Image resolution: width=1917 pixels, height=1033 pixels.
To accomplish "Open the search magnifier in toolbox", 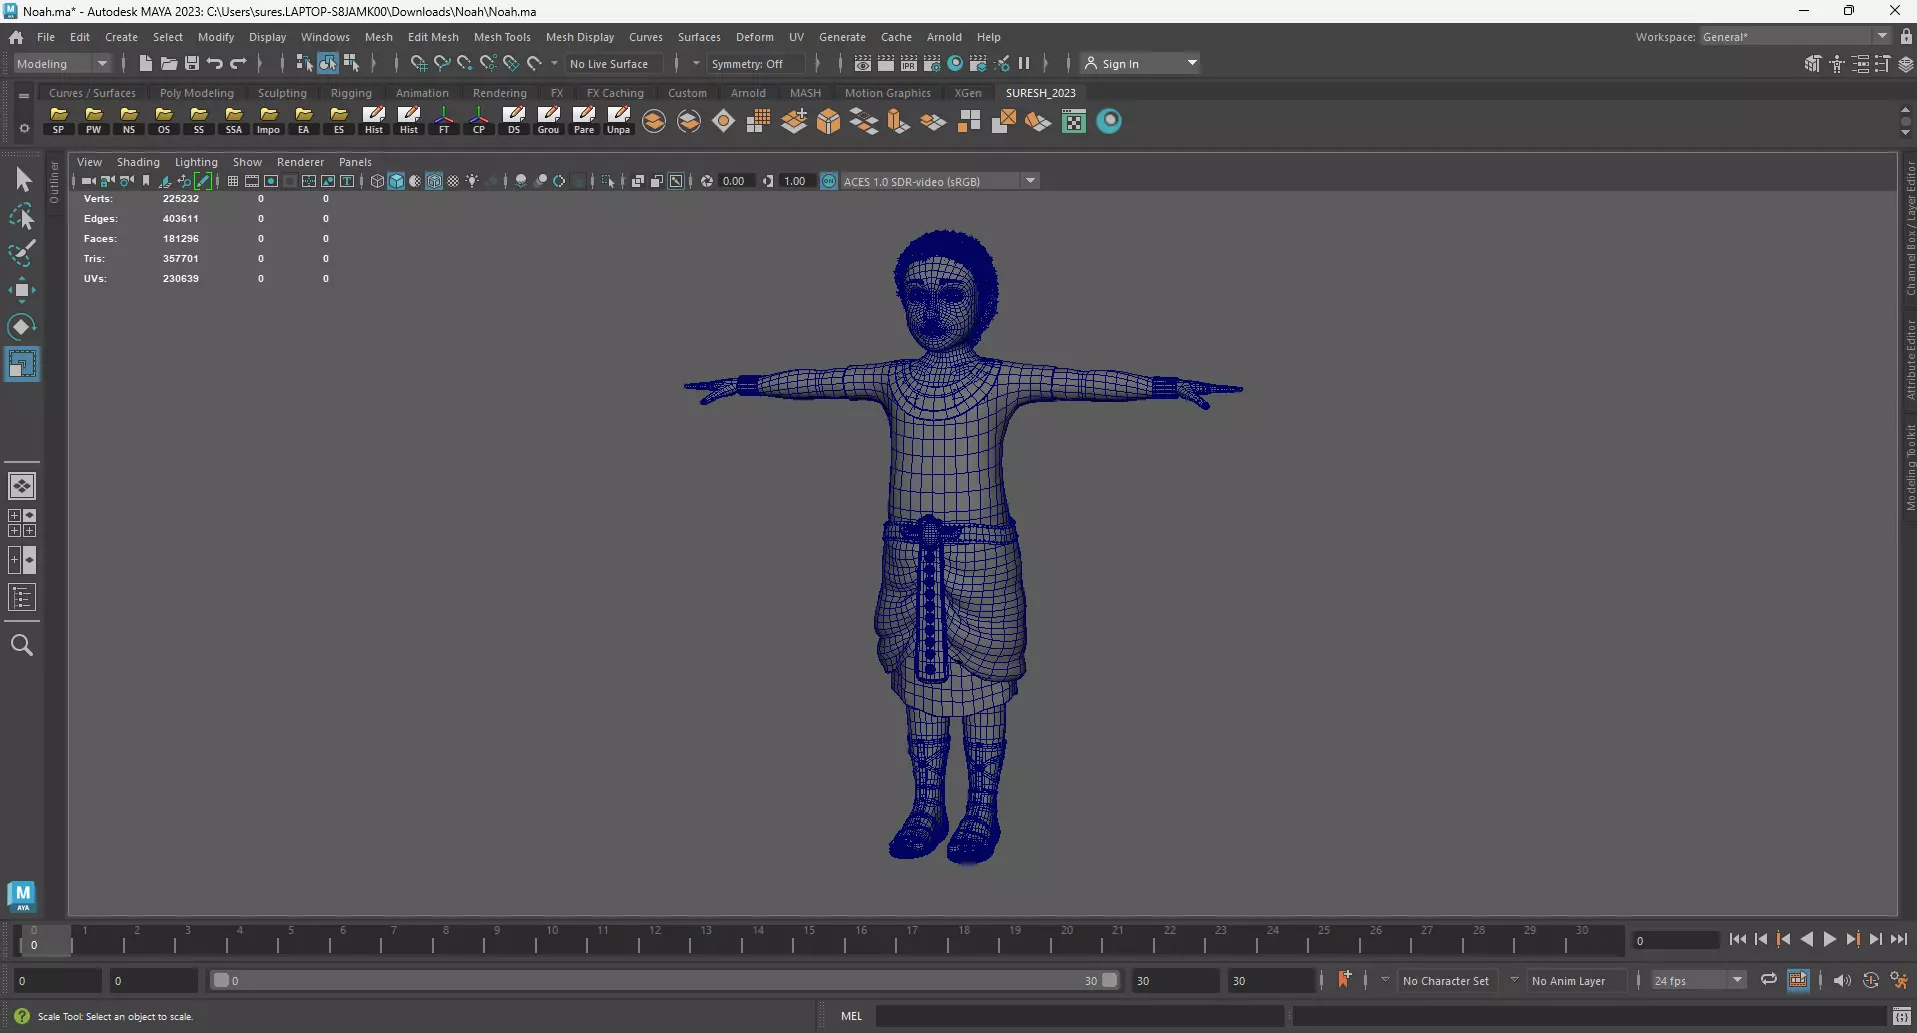I will coord(22,645).
